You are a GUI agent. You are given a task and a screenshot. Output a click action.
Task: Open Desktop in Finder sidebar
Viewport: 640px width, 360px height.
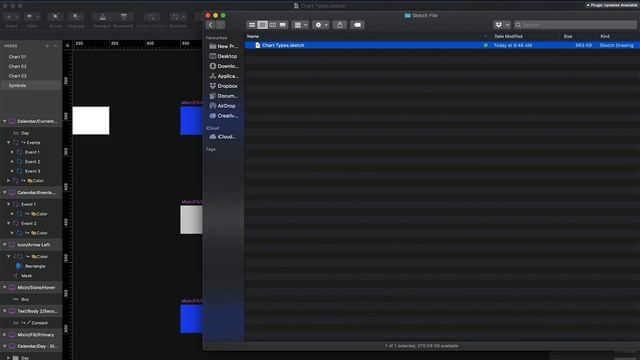click(x=223, y=56)
